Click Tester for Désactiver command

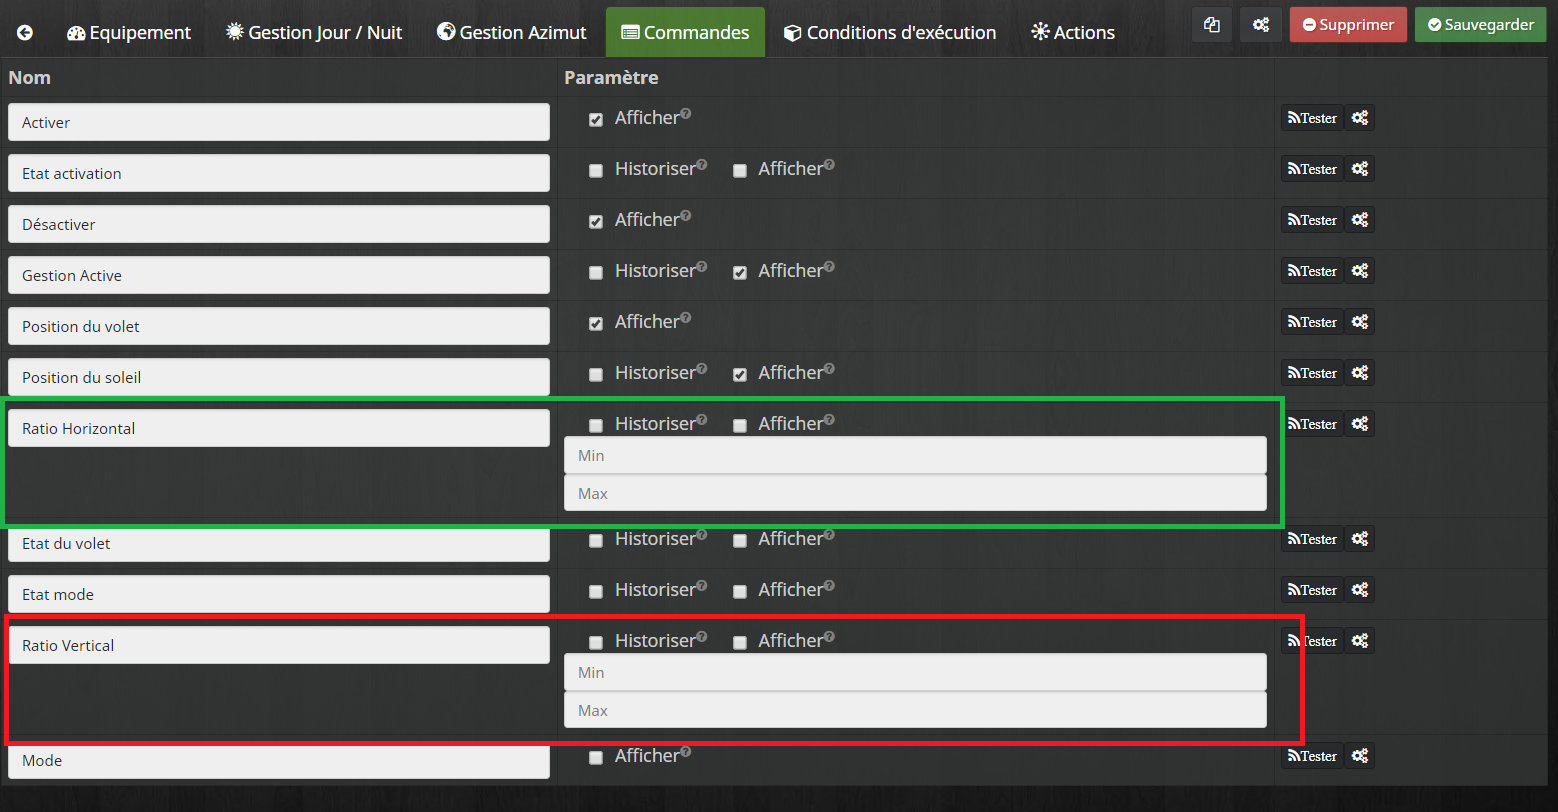1312,220
